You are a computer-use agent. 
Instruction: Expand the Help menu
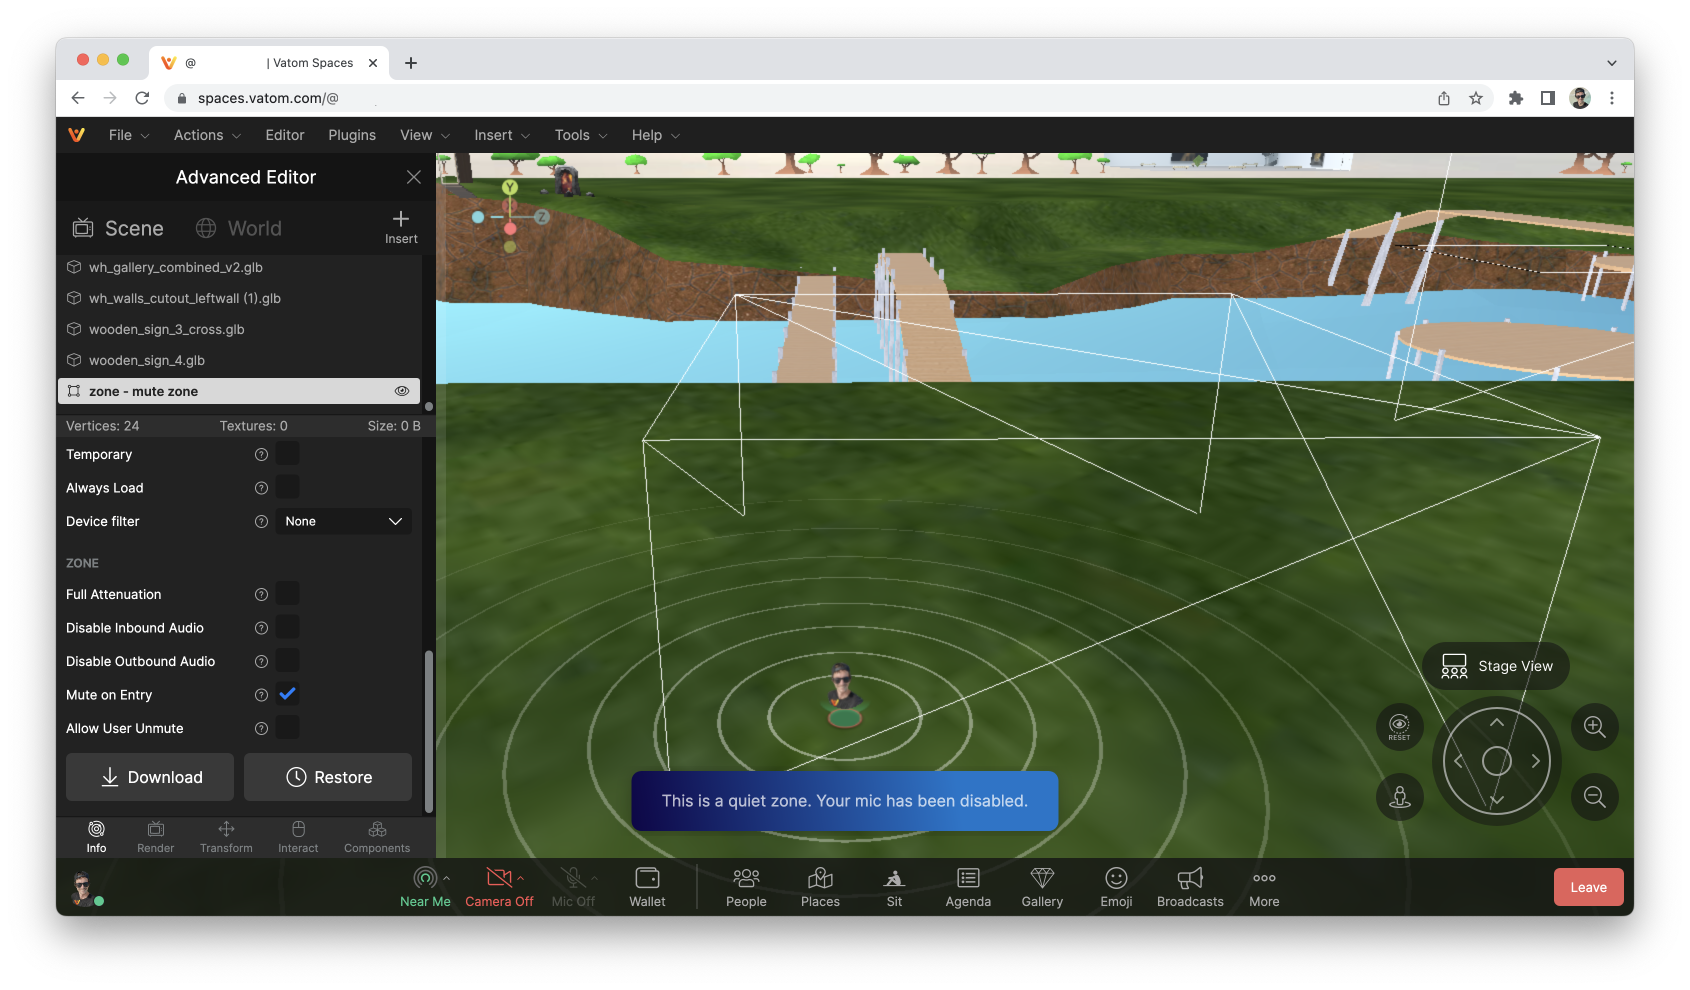655,135
